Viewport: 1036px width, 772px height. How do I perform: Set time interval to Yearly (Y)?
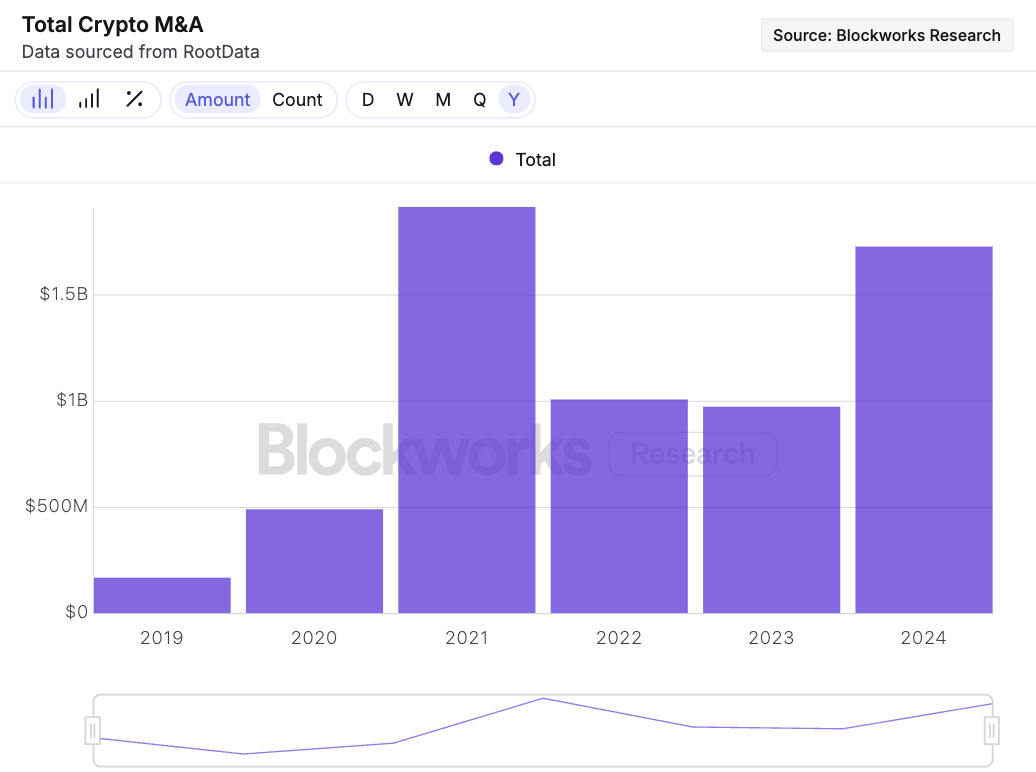pos(514,100)
